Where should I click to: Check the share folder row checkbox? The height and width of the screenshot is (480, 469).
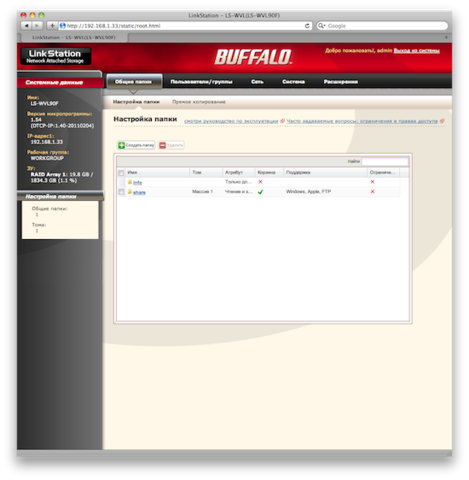(x=121, y=192)
